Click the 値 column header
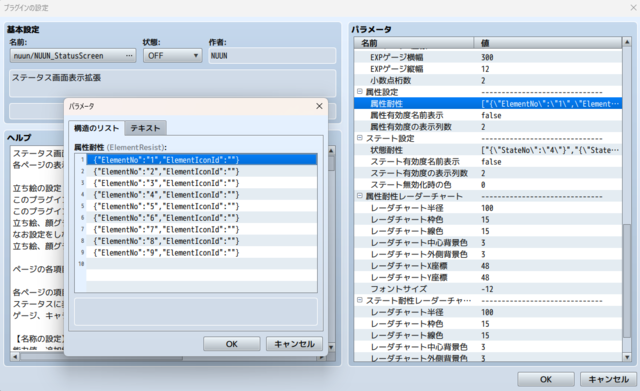This screenshot has height=391, width=640. [x=547, y=43]
